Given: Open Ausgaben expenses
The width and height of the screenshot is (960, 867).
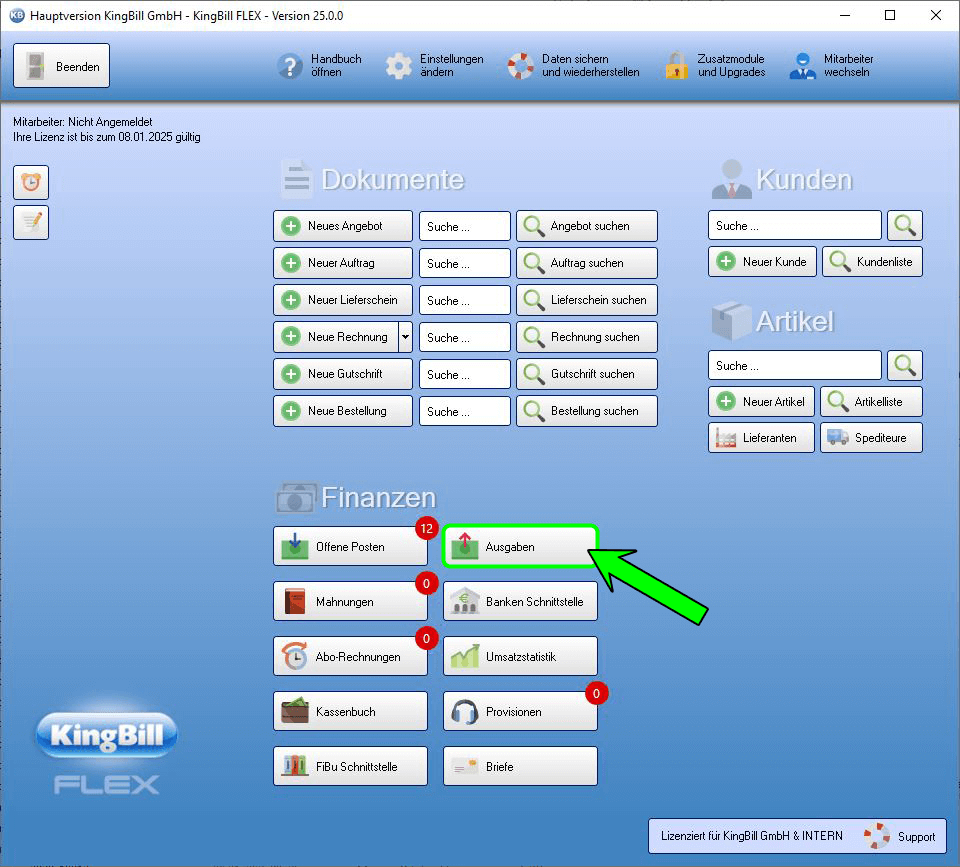Looking at the screenshot, I should (x=520, y=546).
